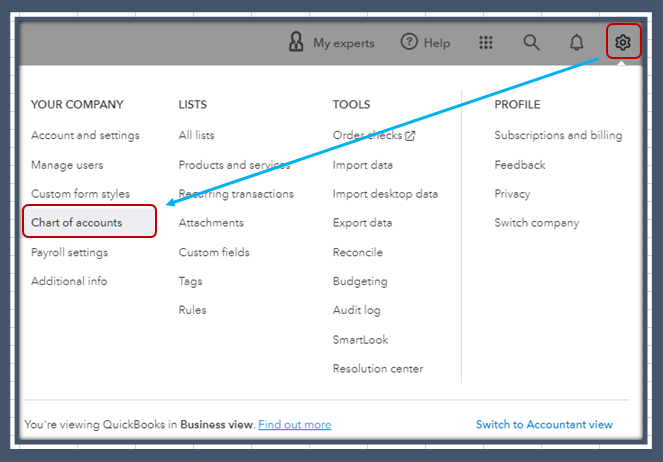Viewport: 663px width, 462px height.
Task: Click the search magnifier icon
Action: click(x=531, y=42)
